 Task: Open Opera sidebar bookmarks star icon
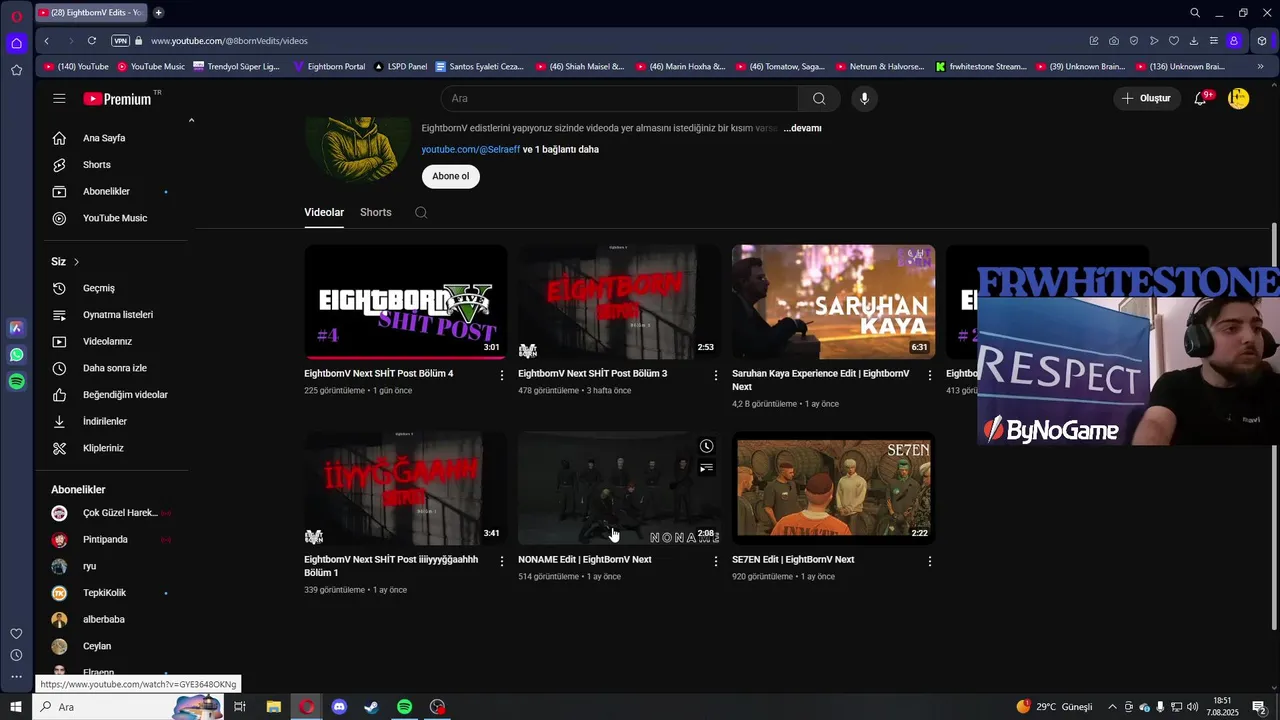pos(16,70)
